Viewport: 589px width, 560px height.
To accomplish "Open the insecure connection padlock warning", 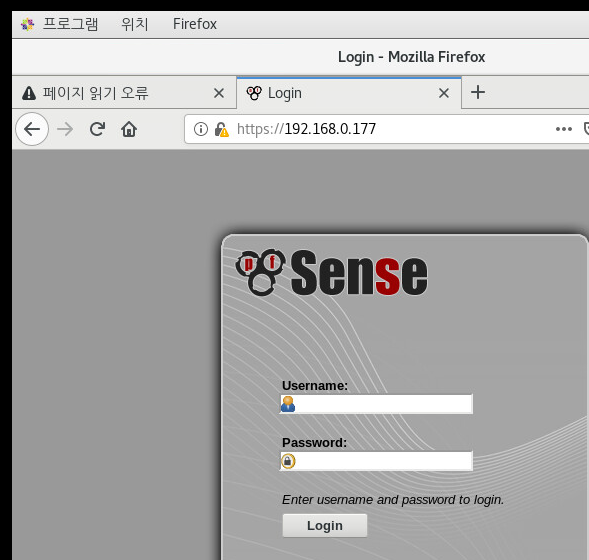I will click(x=221, y=130).
